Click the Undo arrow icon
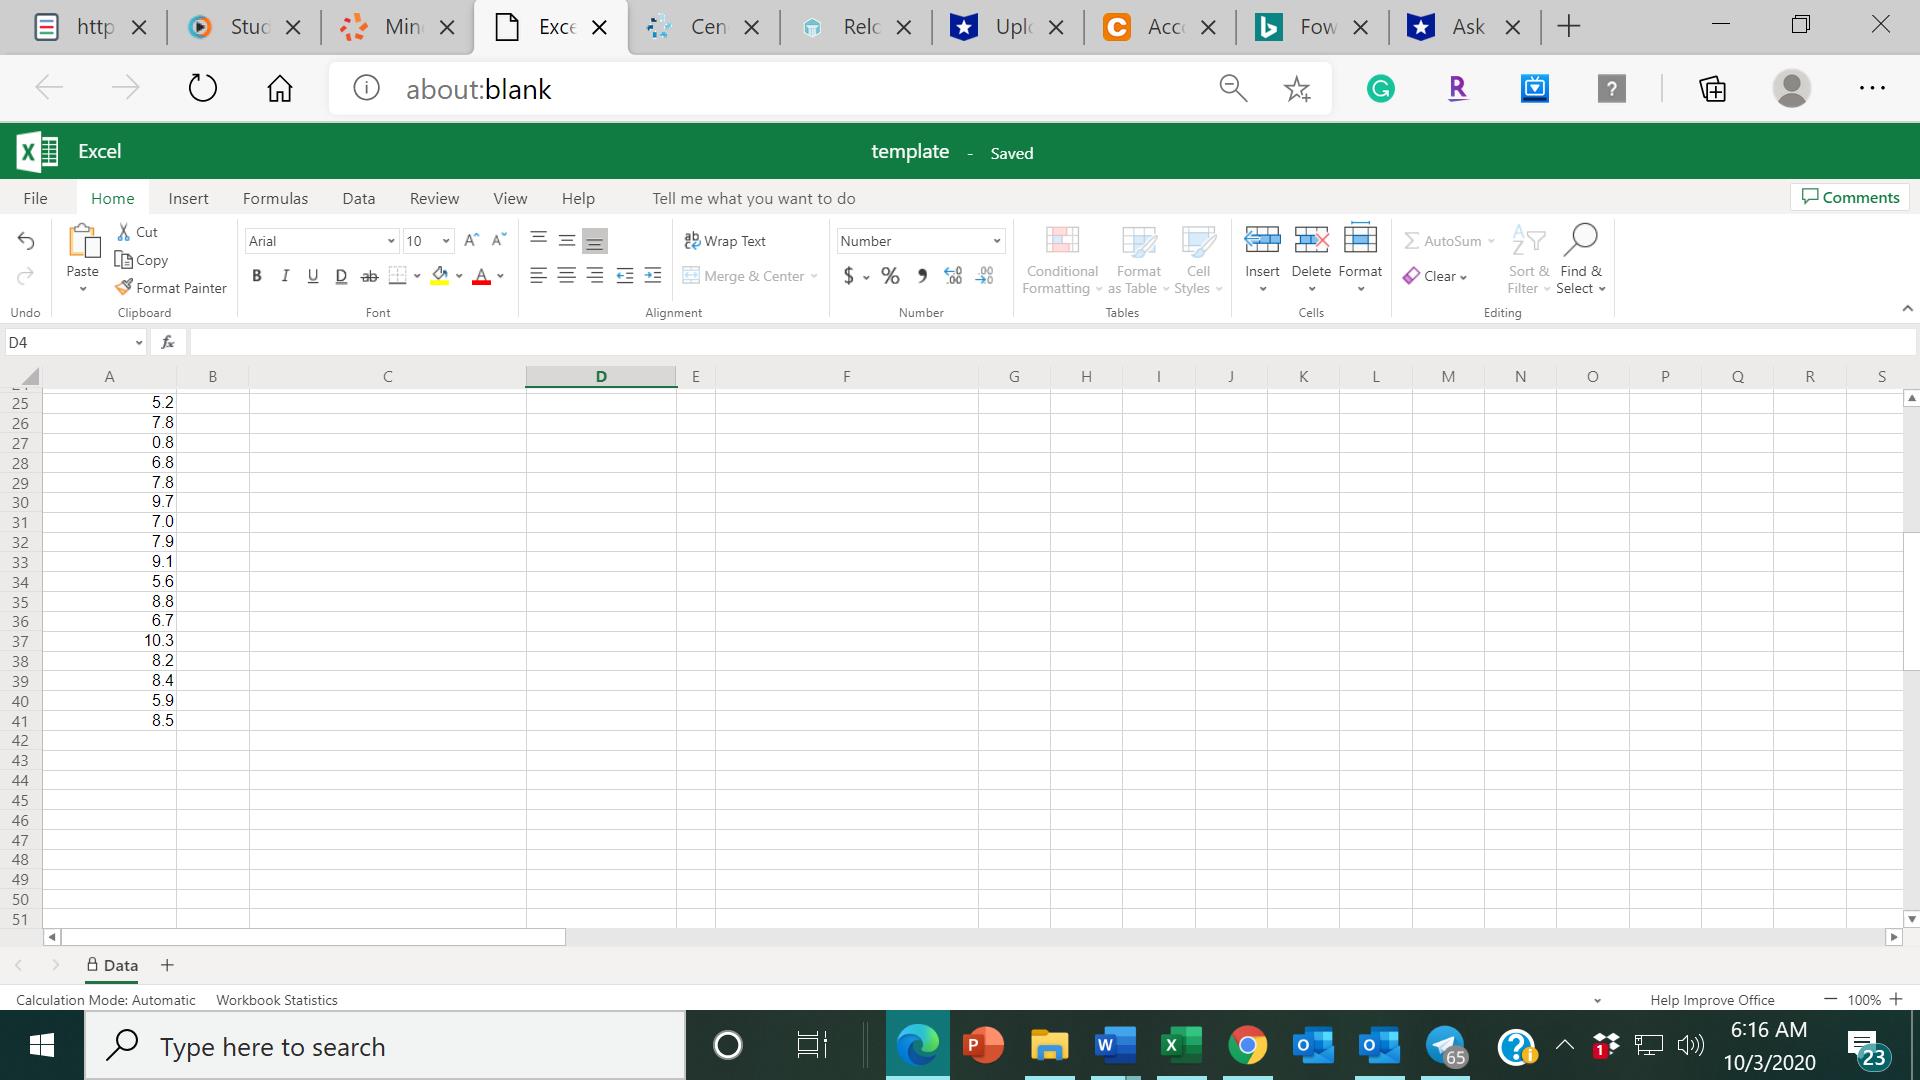 [x=26, y=241]
